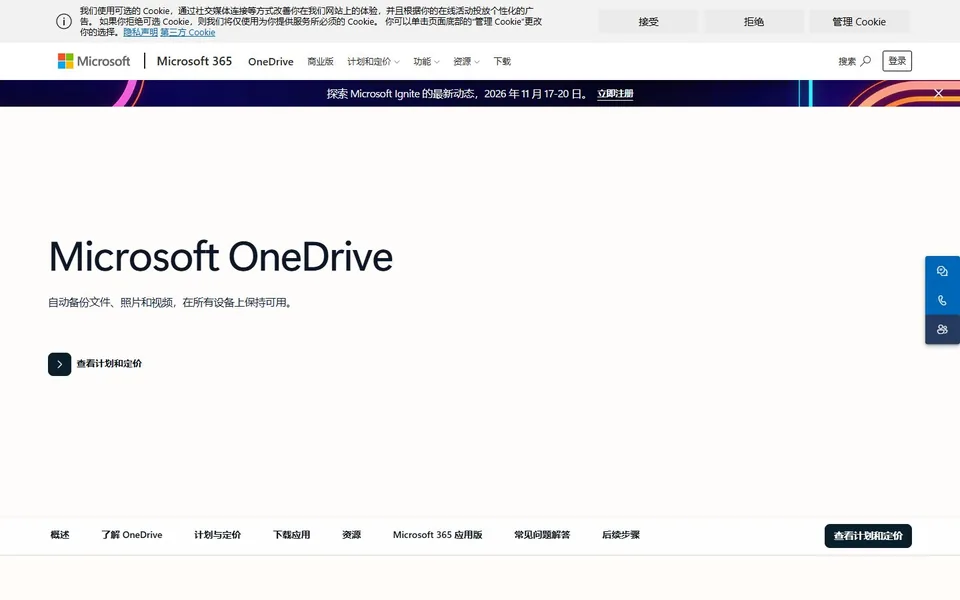Screen dimensions: 960x600
Task: Click the 登录 sign-in button
Action: coord(897,61)
